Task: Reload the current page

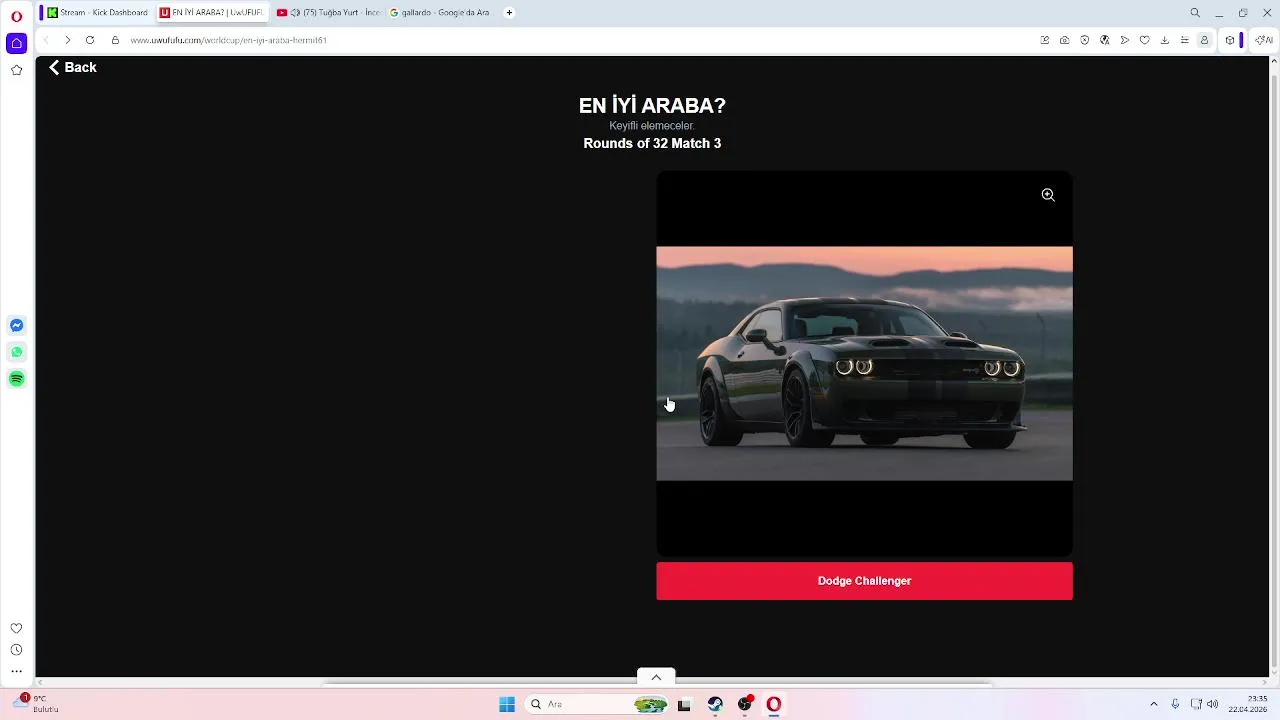Action: click(x=90, y=40)
